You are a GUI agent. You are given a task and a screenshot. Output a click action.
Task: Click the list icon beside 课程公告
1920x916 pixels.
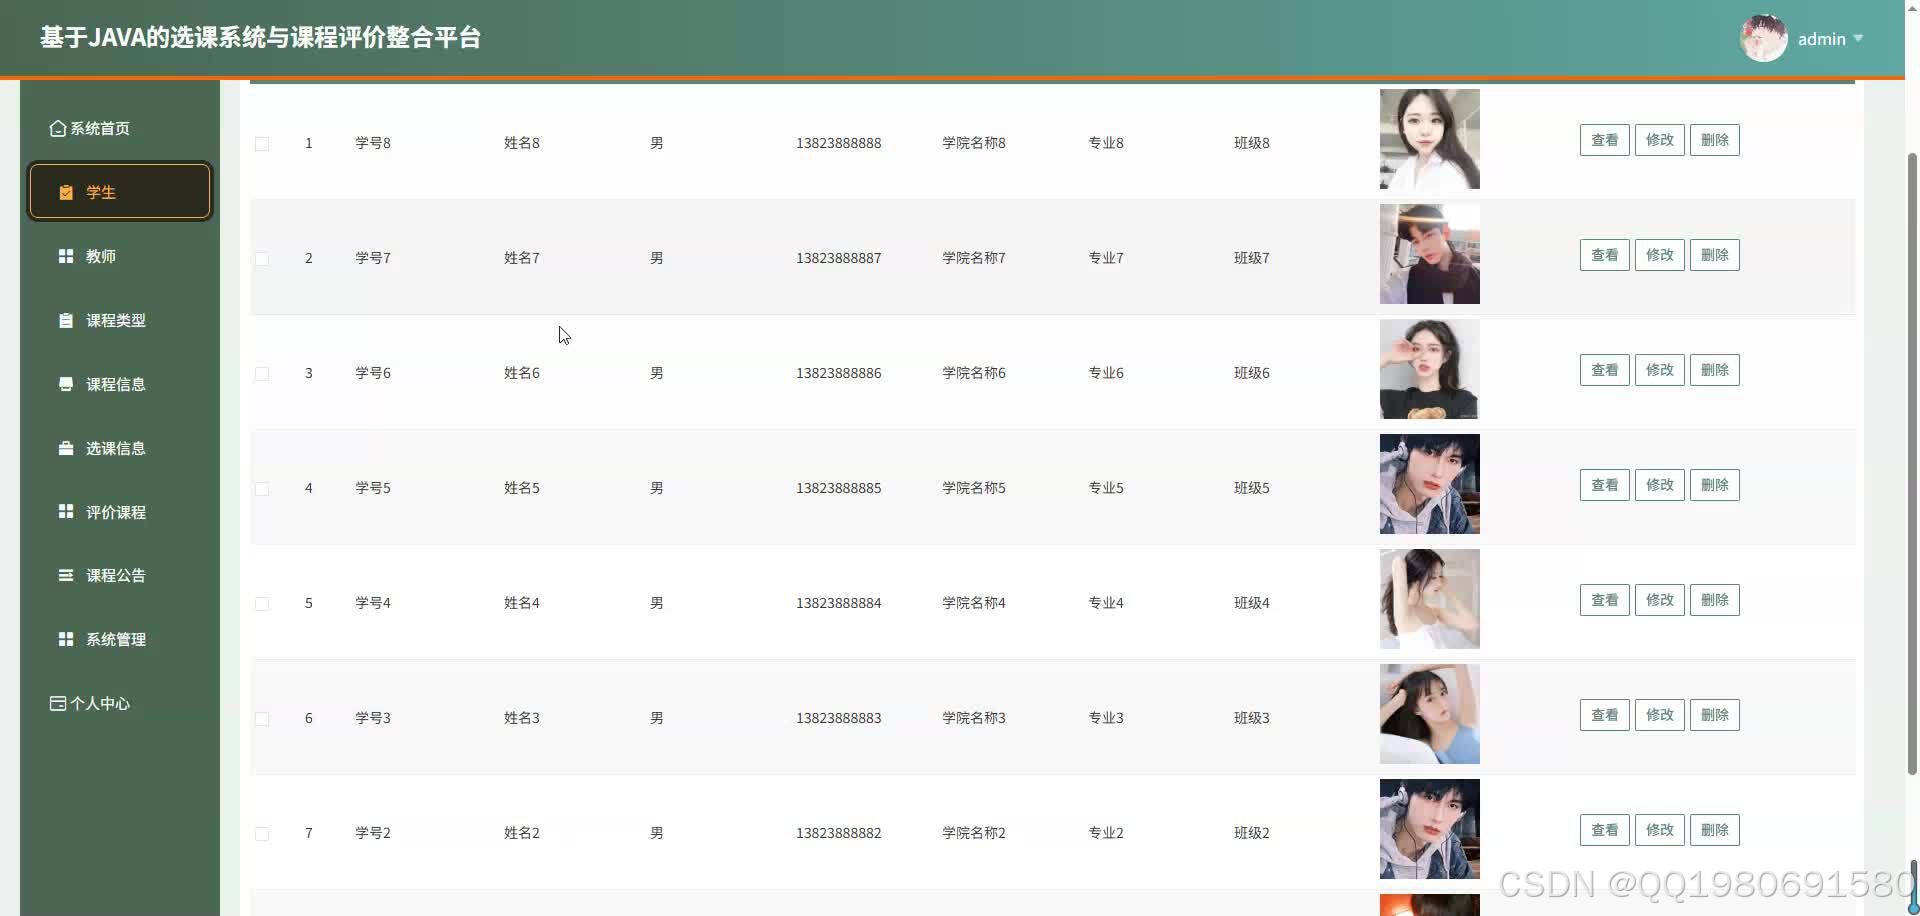click(66, 575)
